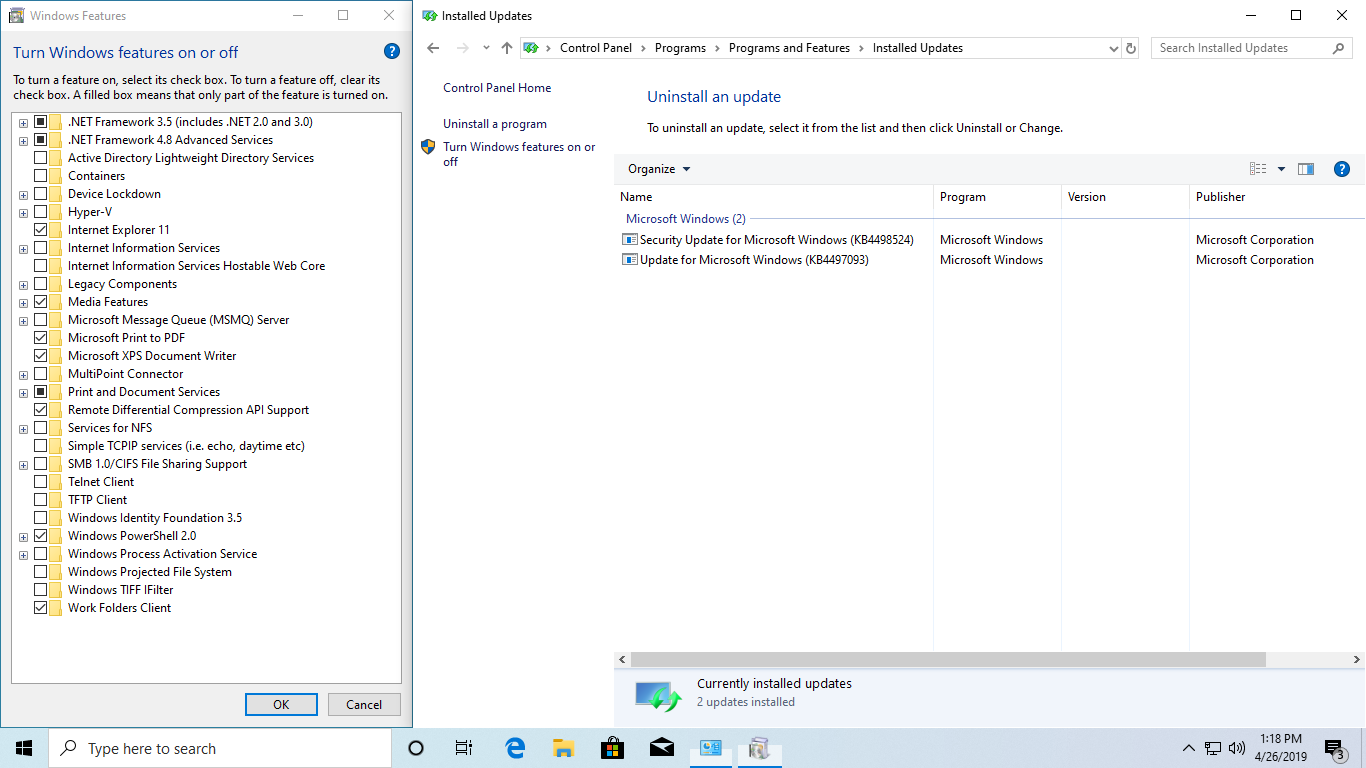Collapse the Microsoft Windows (2) group
Image resolution: width=1366 pixels, height=768 pixels.
pos(686,219)
